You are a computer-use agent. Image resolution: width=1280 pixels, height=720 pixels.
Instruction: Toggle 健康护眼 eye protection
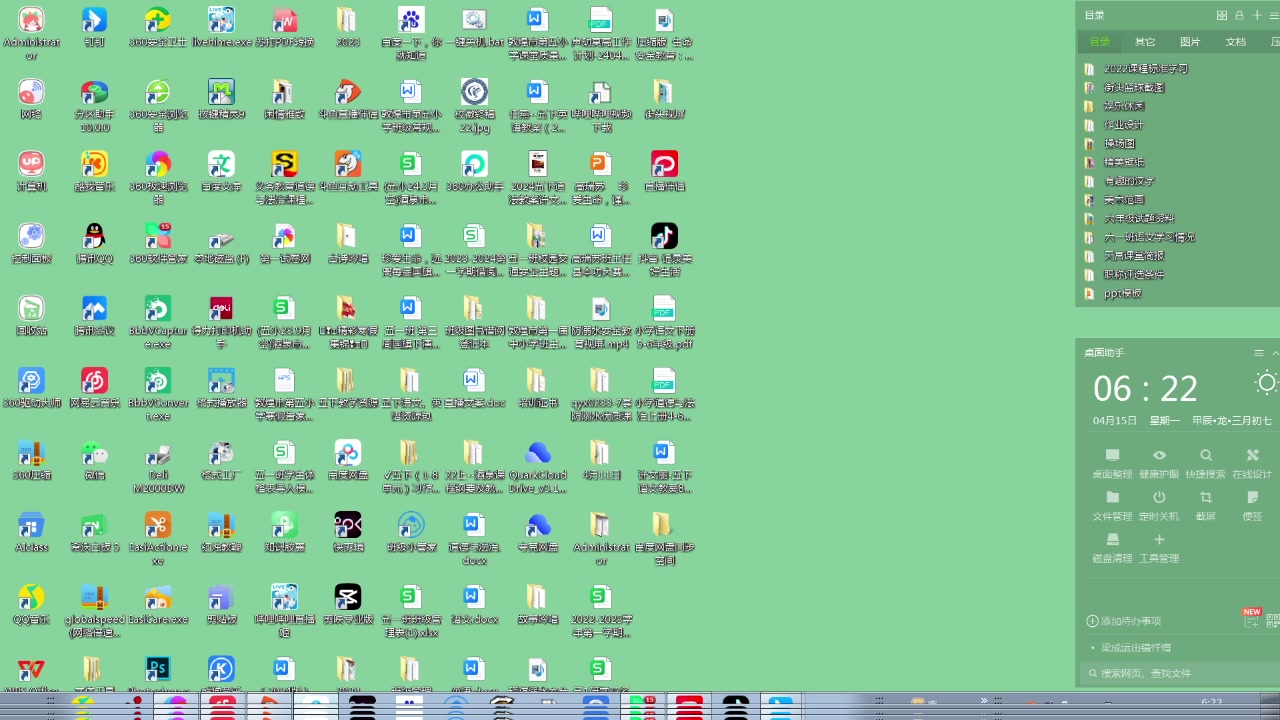point(1159,463)
